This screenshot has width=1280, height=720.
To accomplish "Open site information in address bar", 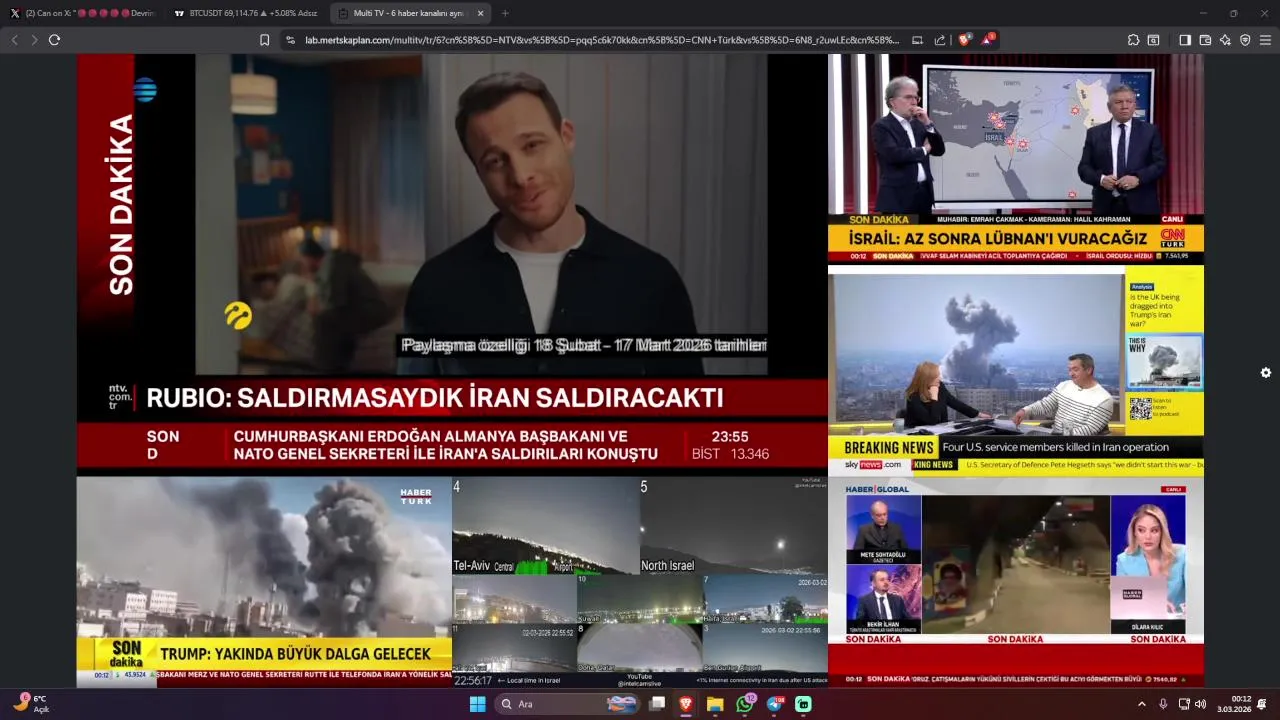I will pos(290,40).
